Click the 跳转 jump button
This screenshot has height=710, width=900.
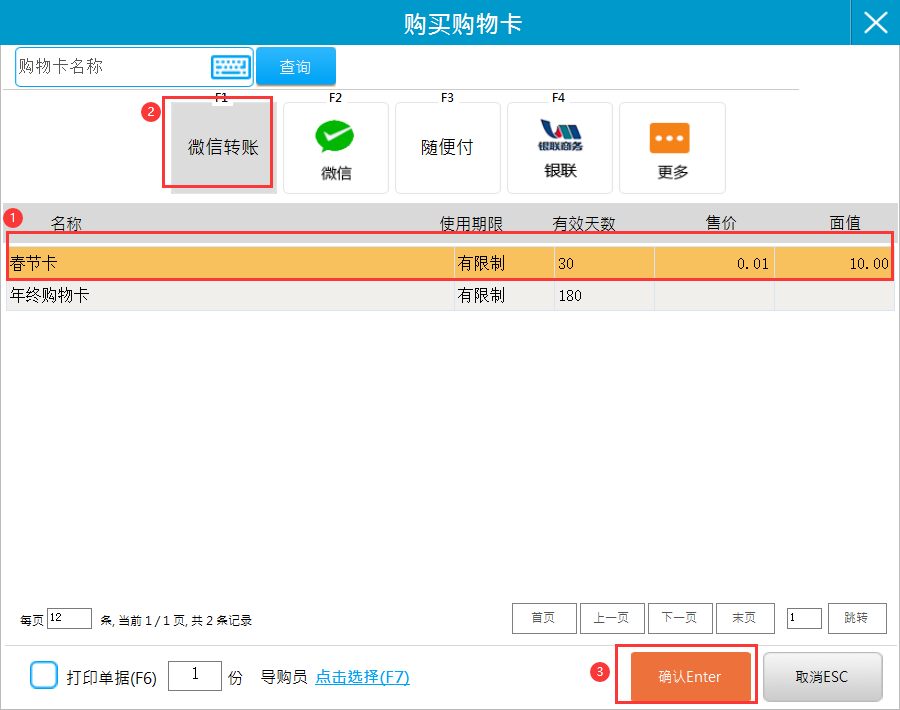pos(856,618)
